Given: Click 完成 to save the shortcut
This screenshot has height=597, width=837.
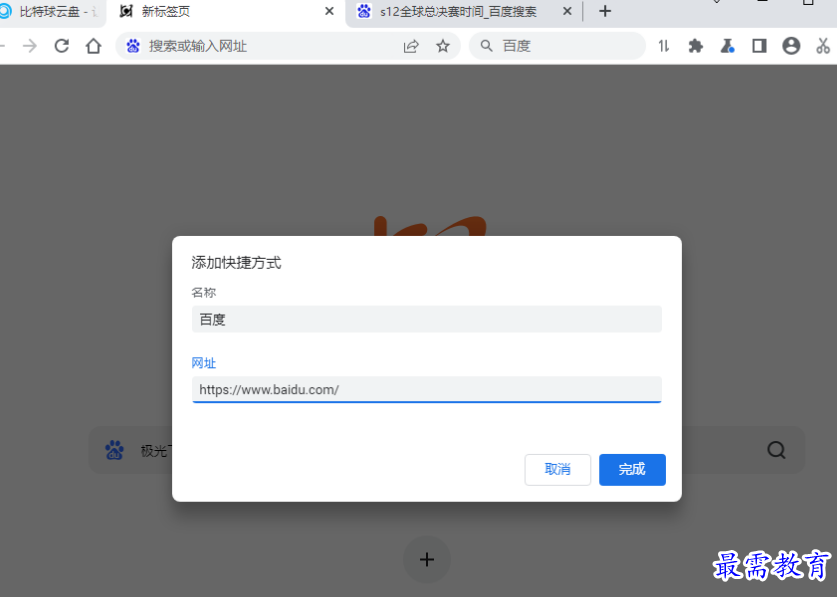Looking at the screenshot, I should [632, 469].
